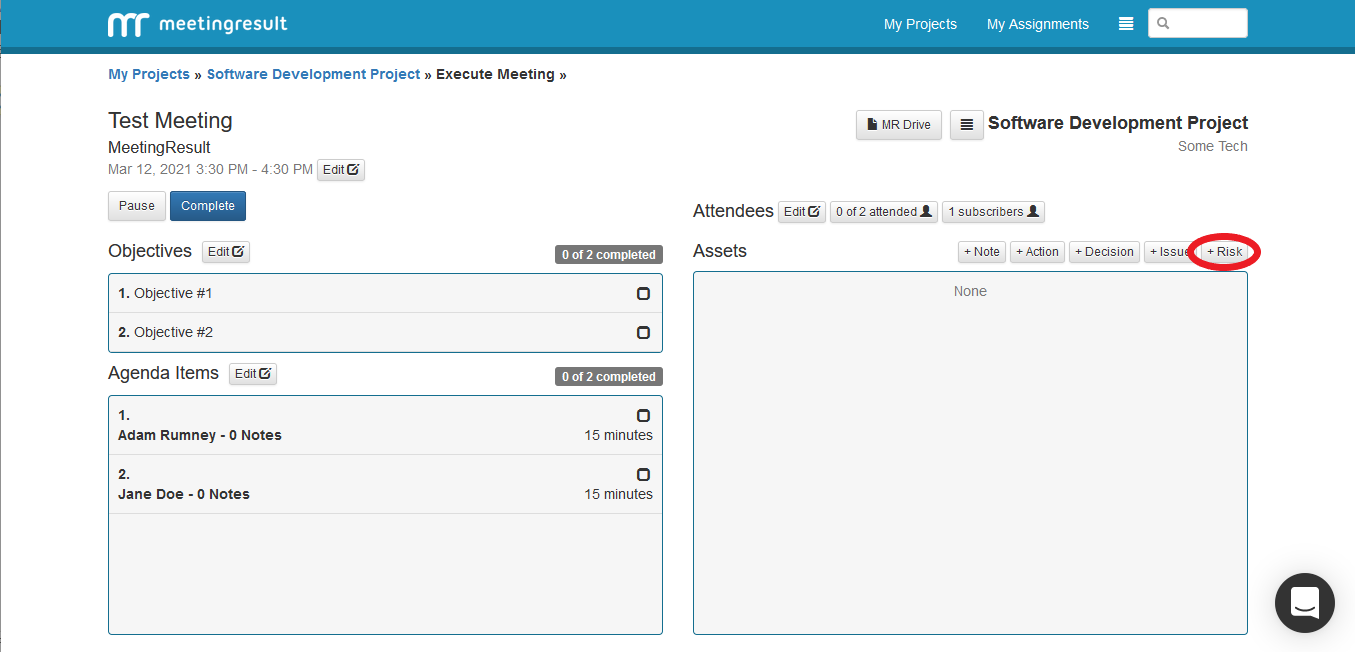Open the header hamburger menu icon
1355x652 pixels.
(1126, 24)
